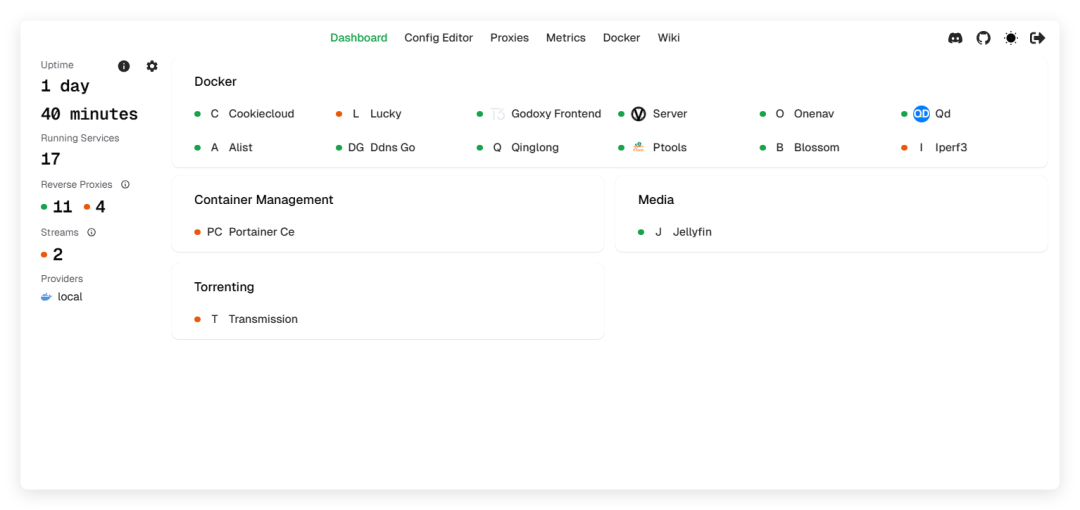
Task: Open the Discord link icon
Action: click(x=955, y=38)
